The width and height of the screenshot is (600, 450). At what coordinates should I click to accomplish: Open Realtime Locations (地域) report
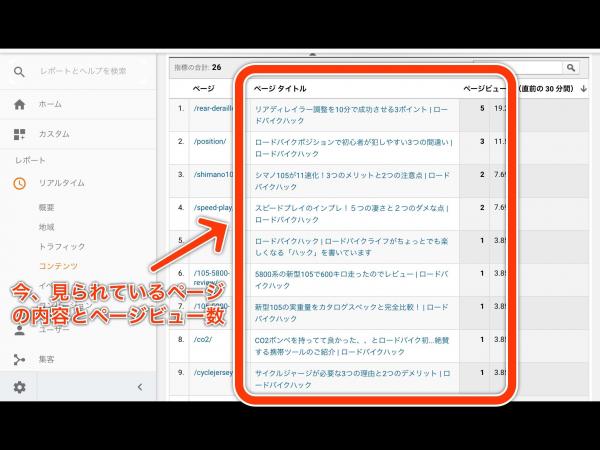click(46, 227)
